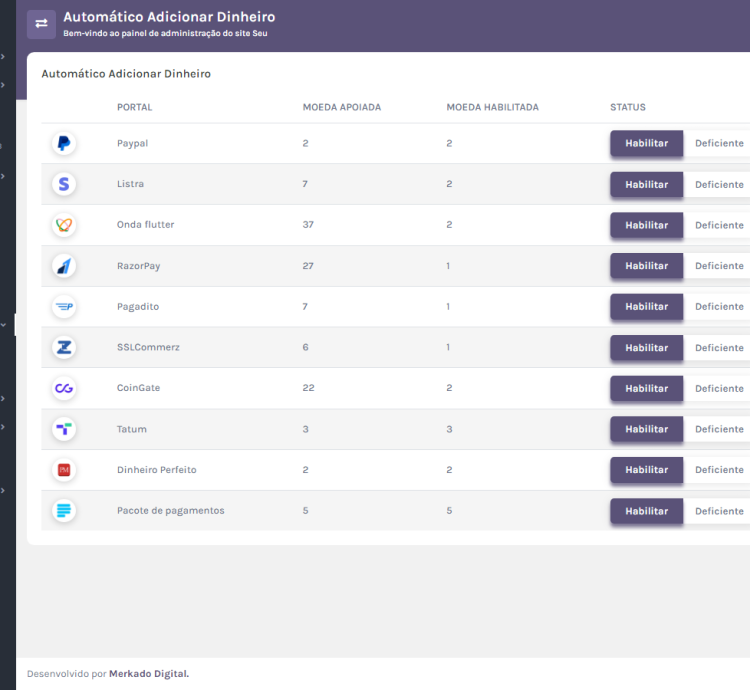Click the MOEDA APOIADA column header
750x690 pixels.
[341, 107]
